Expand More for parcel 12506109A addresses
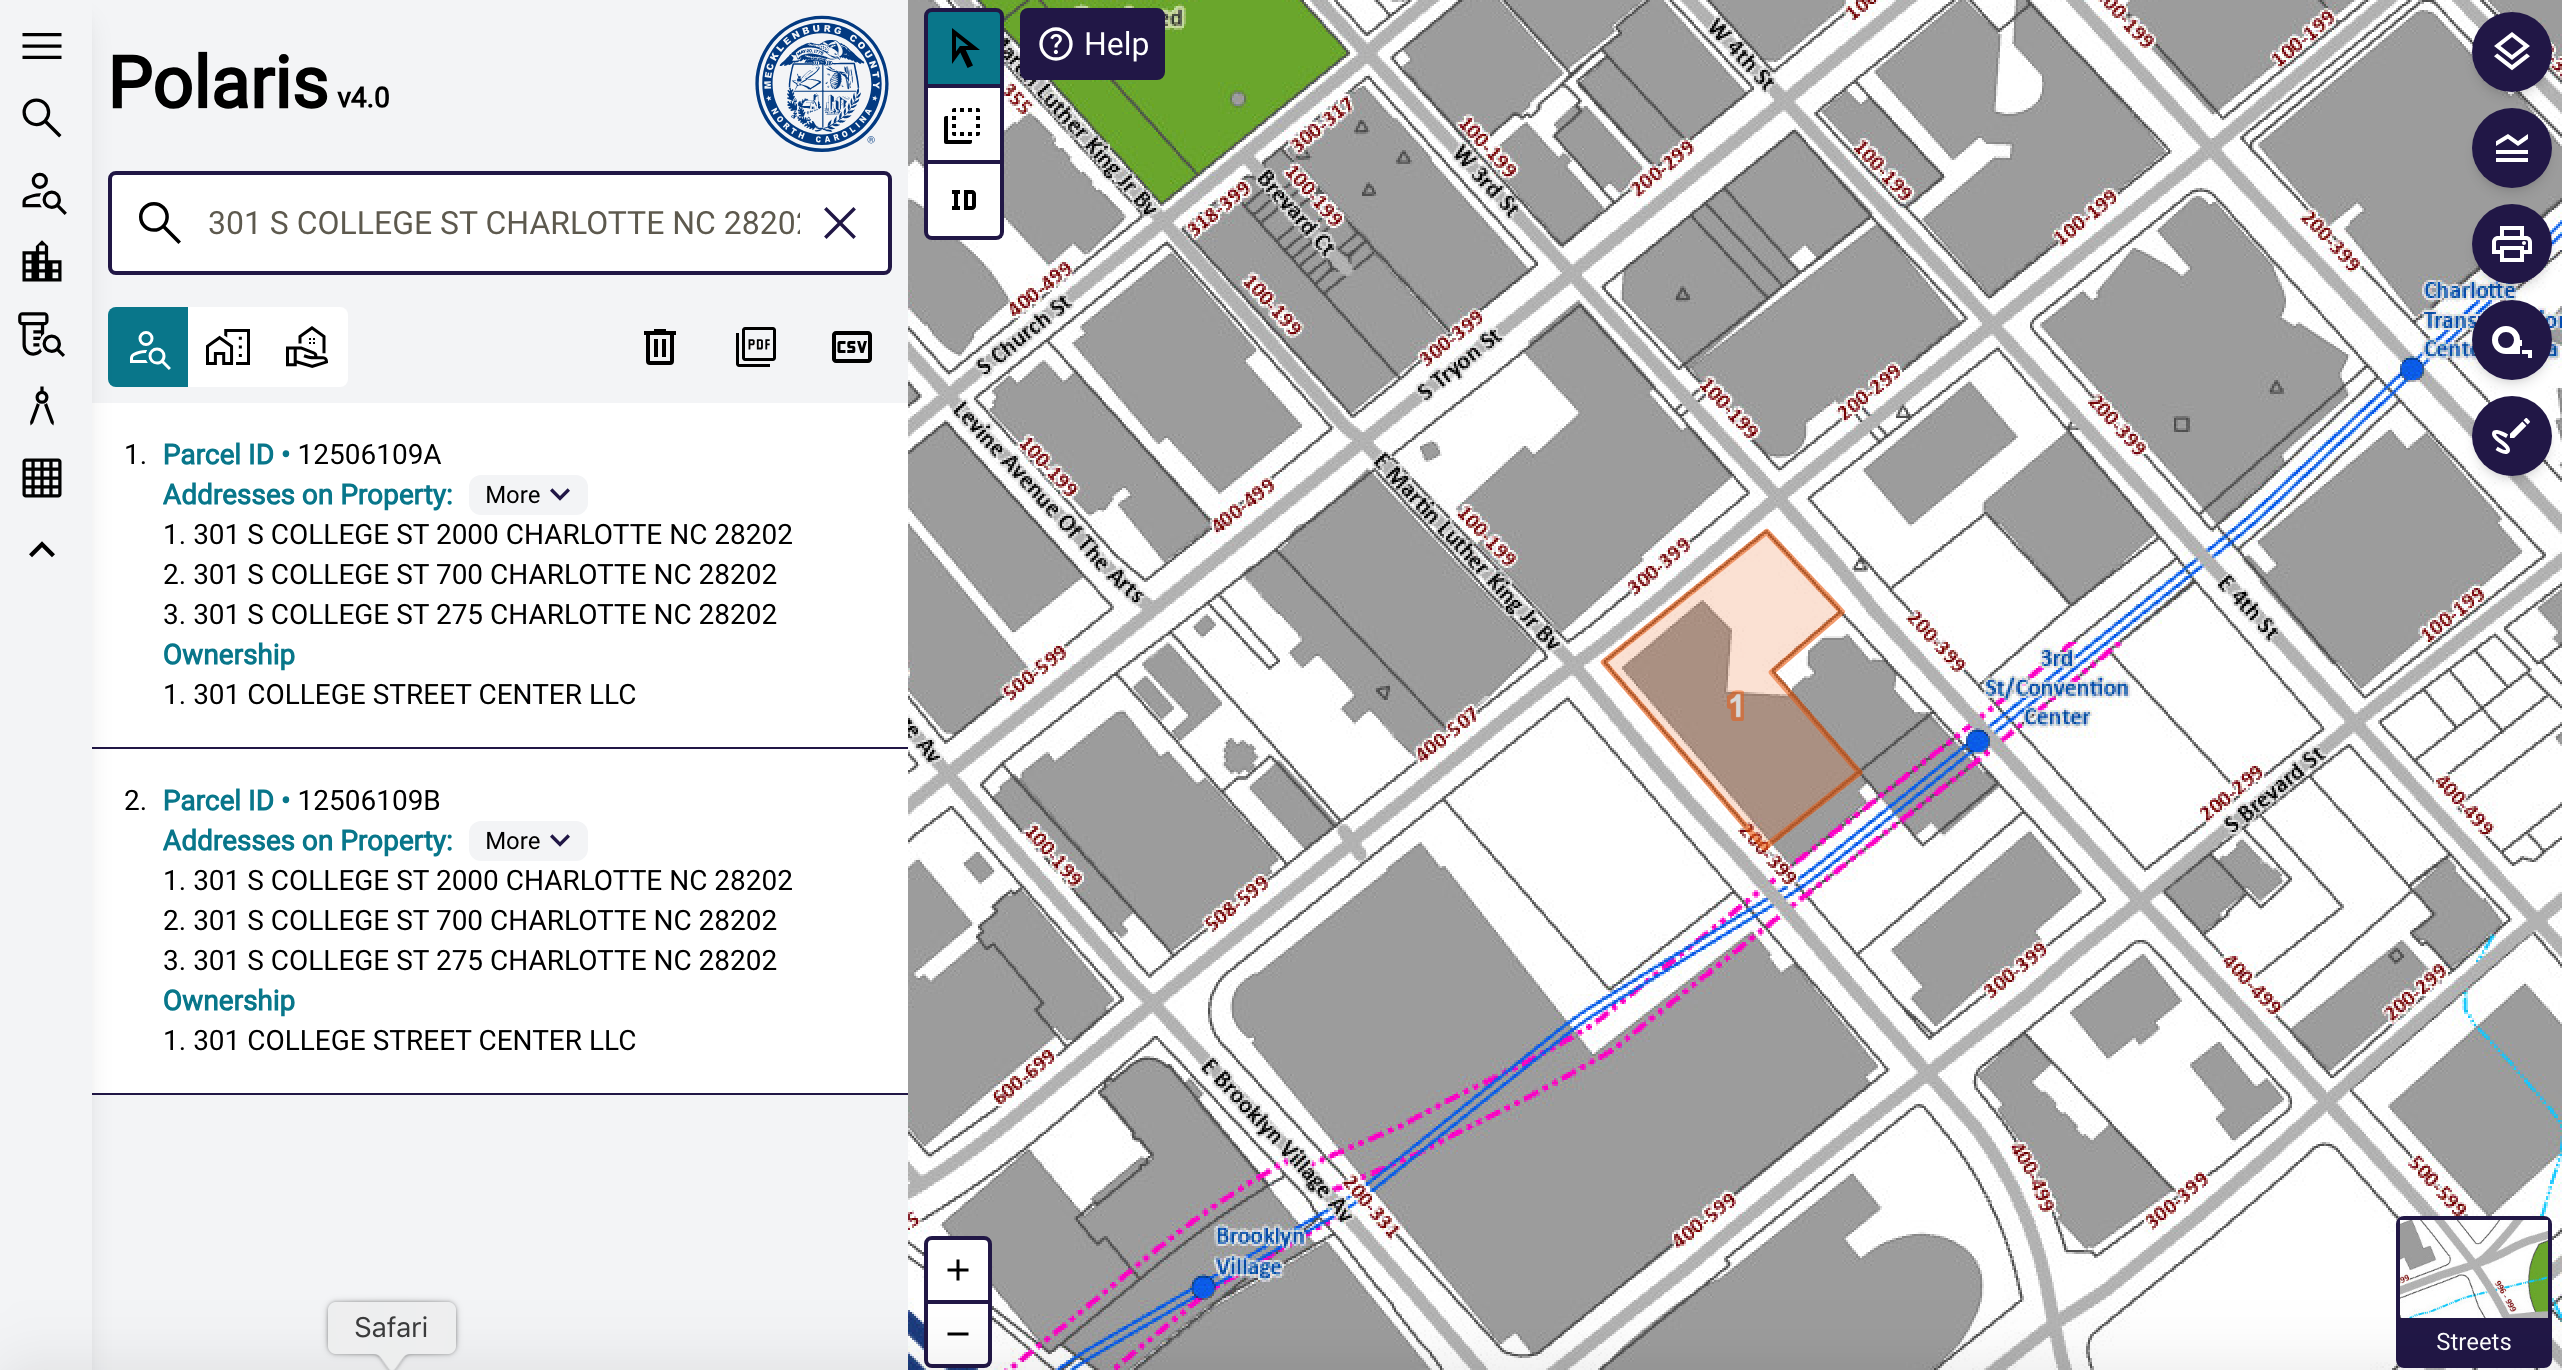 (527, 495)
